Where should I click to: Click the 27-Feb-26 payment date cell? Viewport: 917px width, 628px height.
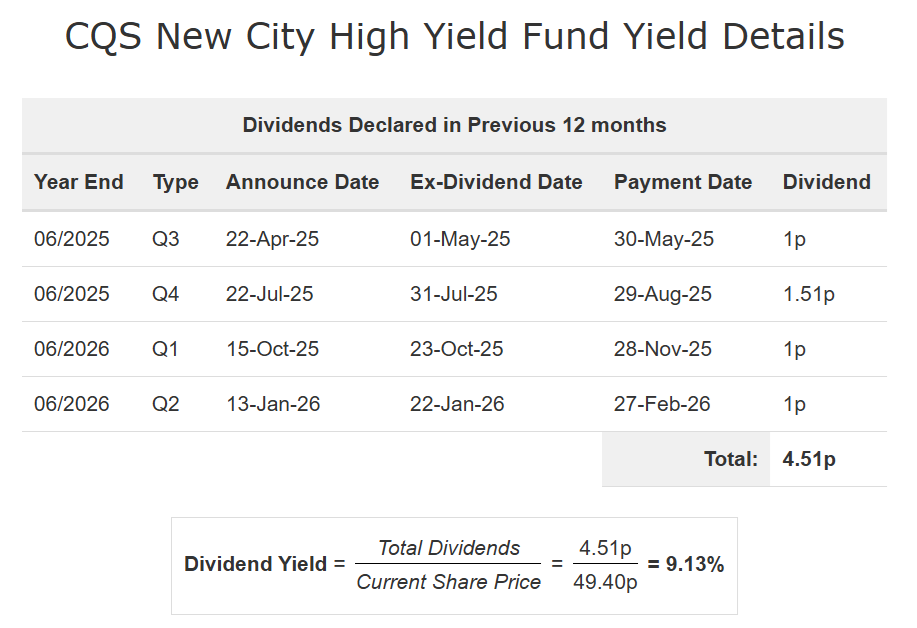coord(662,405)
